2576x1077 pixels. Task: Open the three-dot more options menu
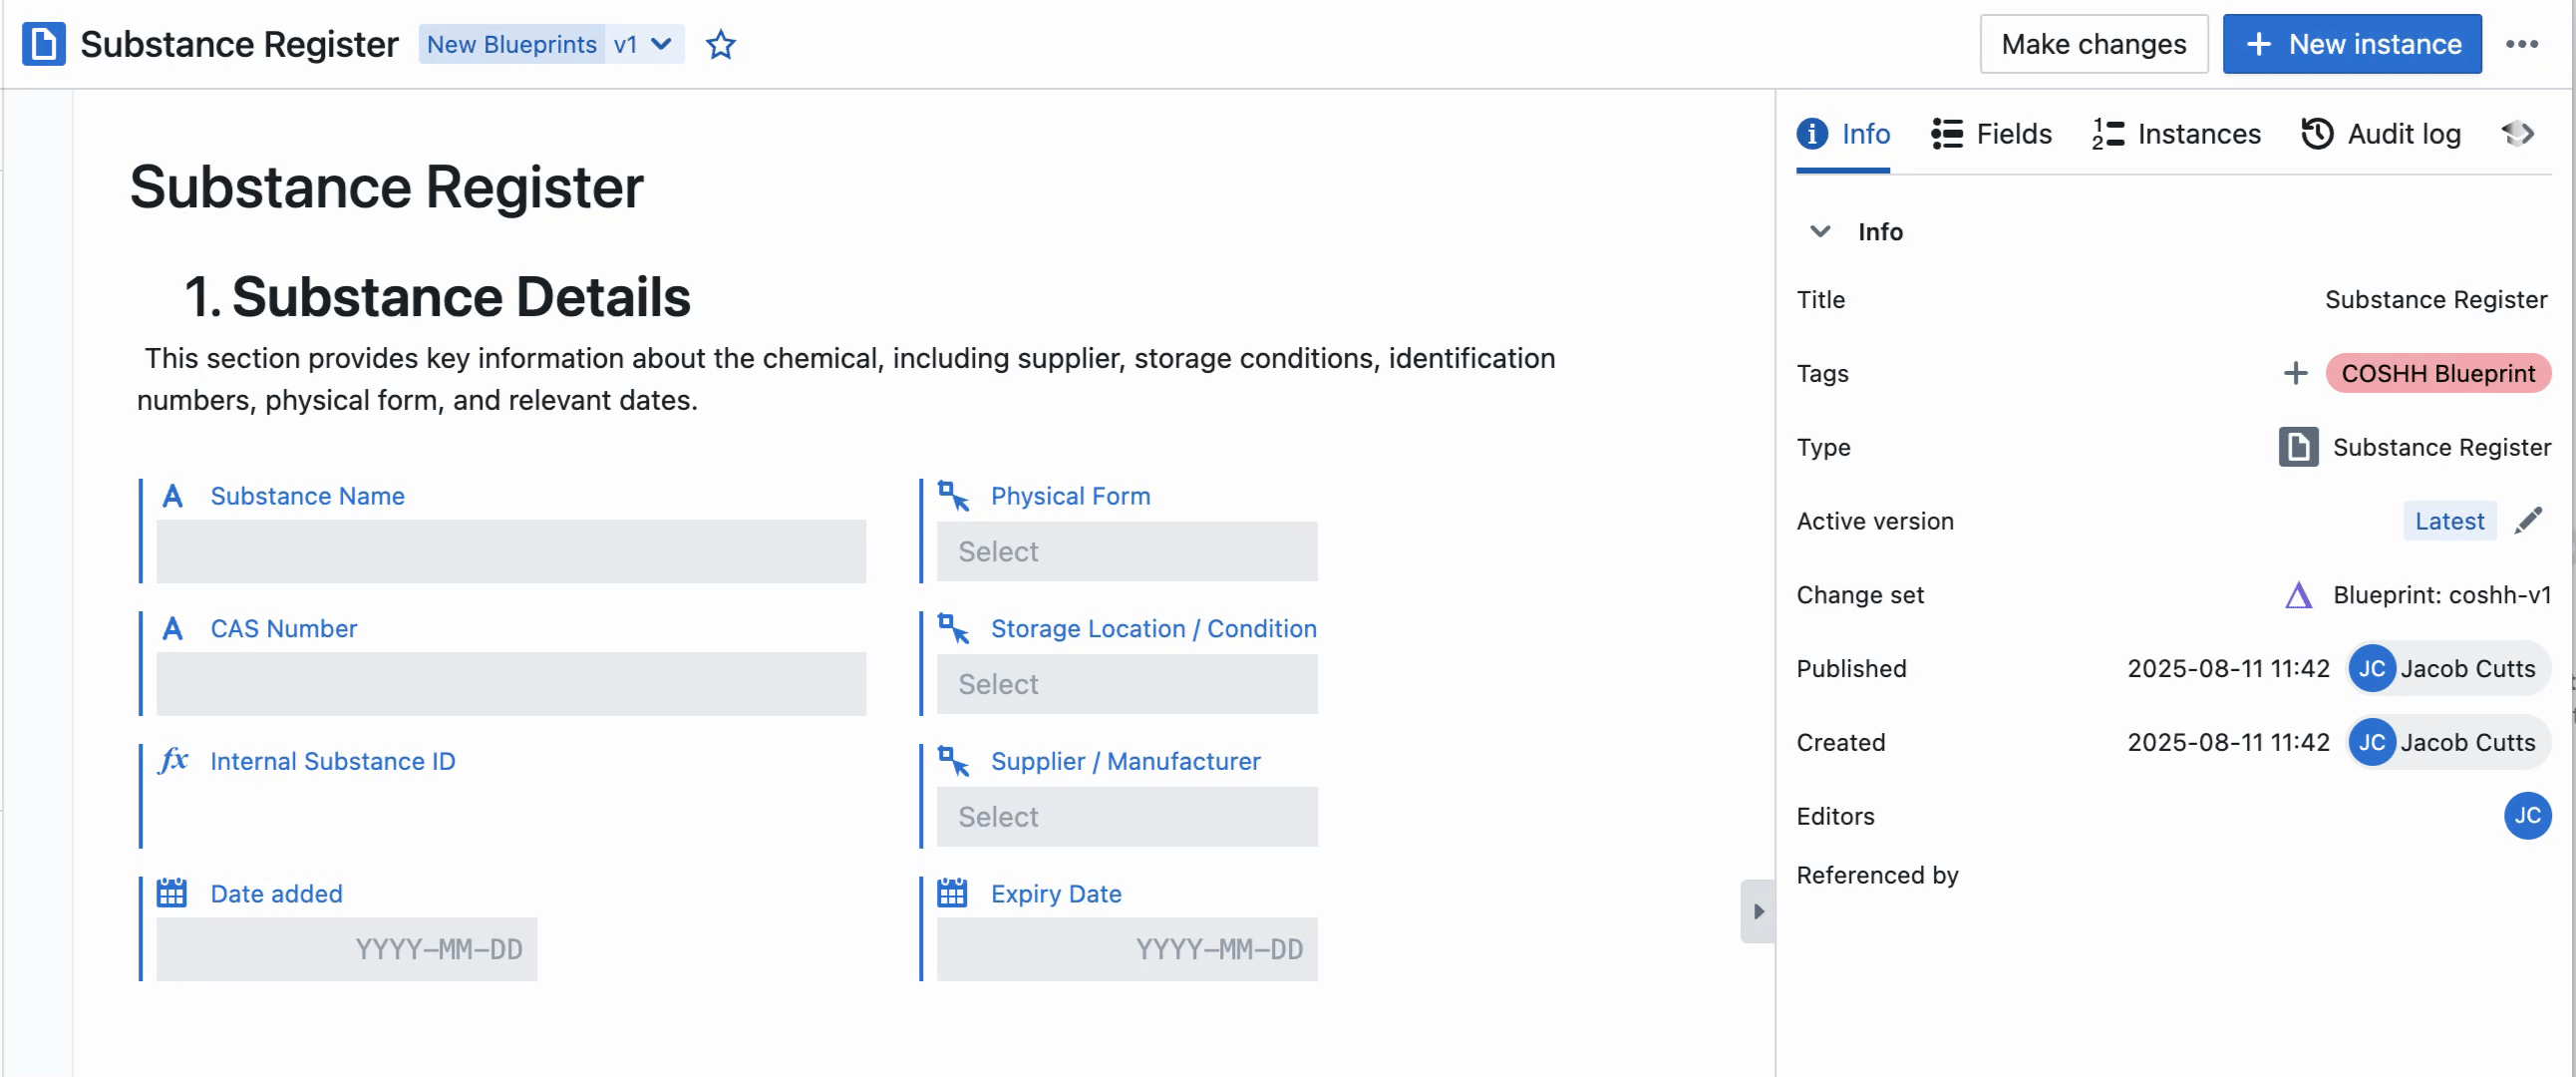pos(2521,44)
